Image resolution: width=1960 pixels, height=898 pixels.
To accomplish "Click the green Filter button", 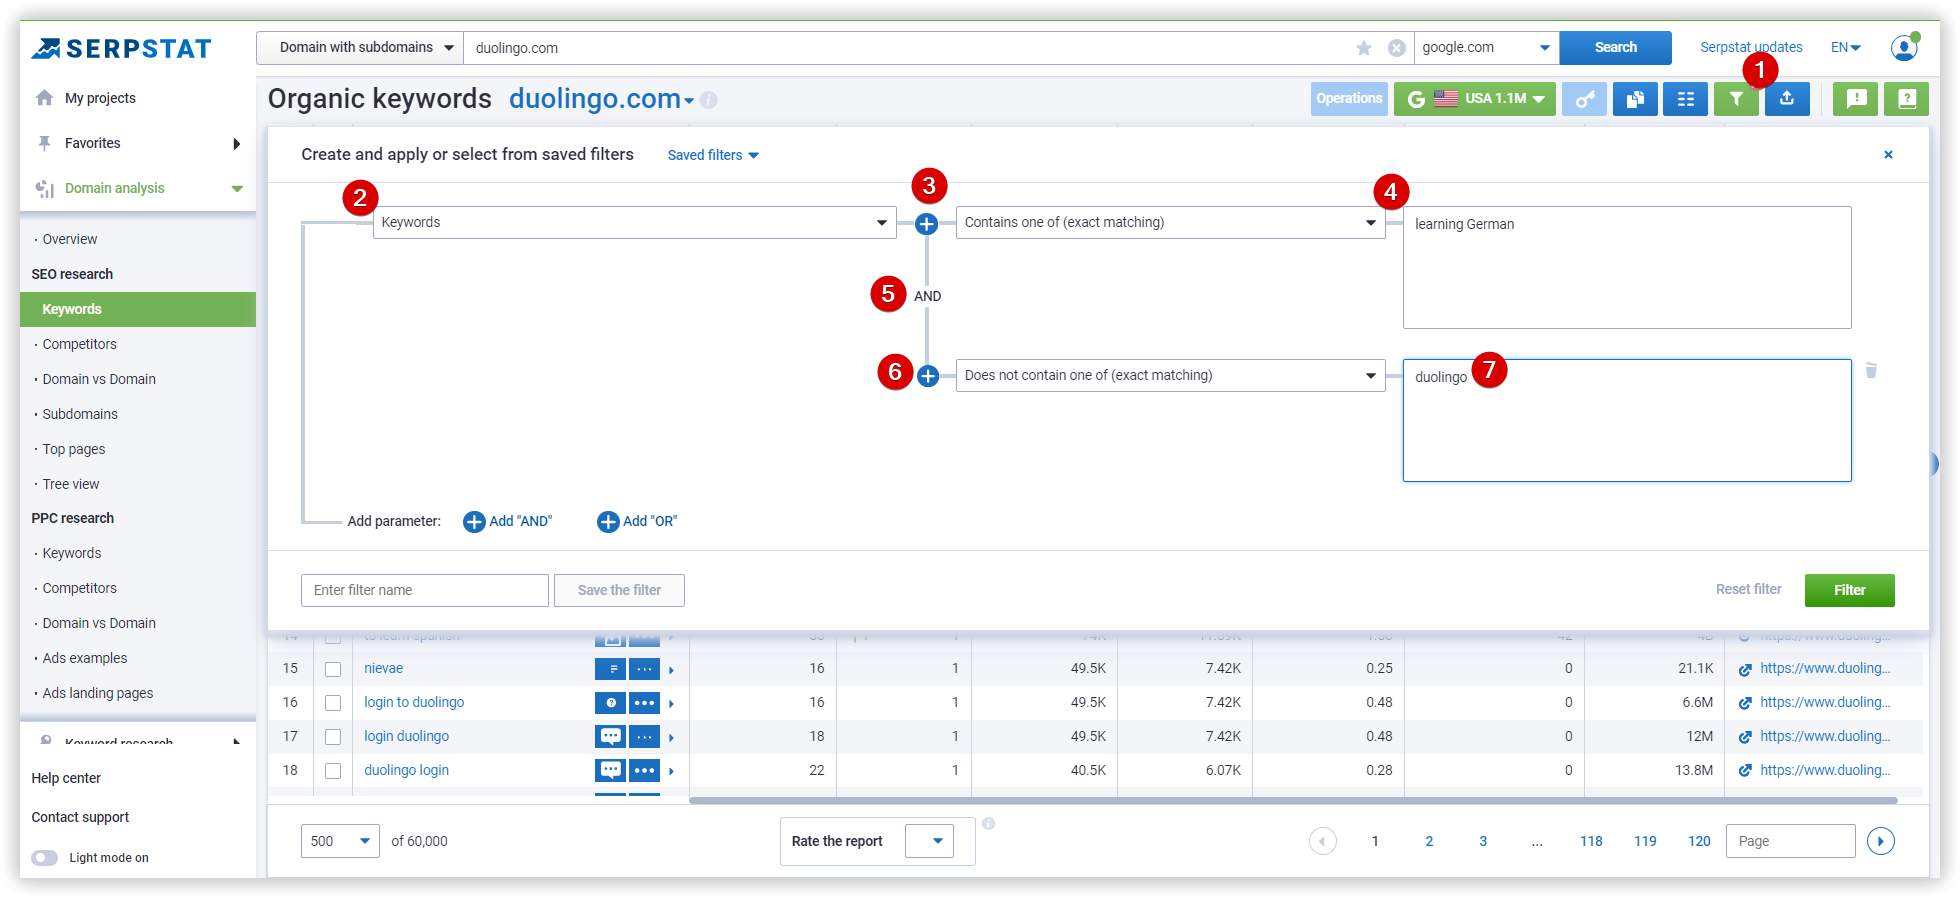I will tap(1849, 591).
